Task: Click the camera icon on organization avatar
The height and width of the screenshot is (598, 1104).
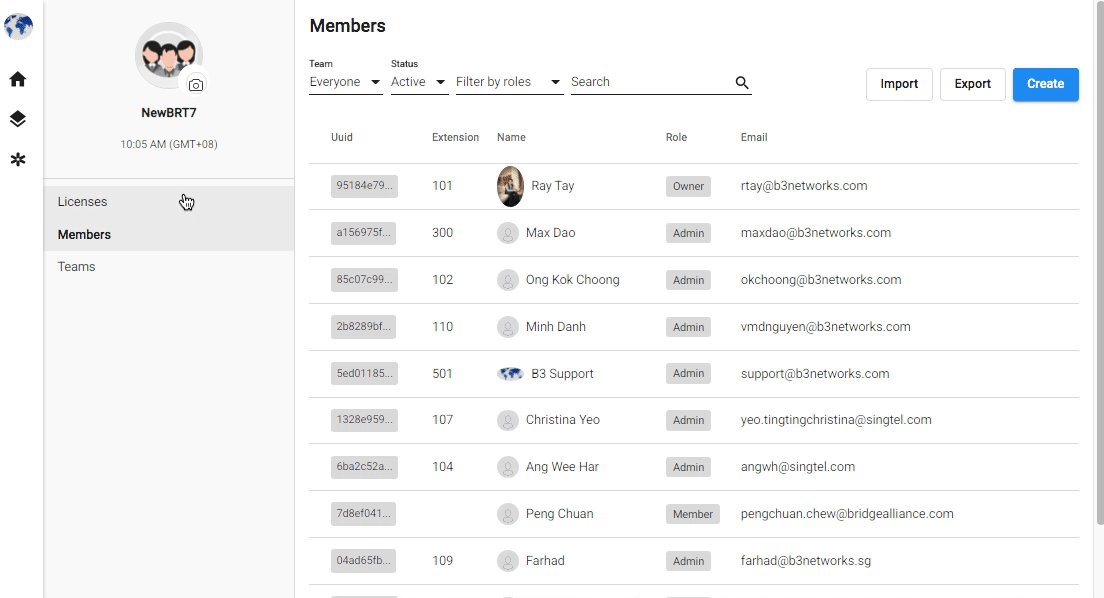Action: pyautogui.click(x=196, y=85)
